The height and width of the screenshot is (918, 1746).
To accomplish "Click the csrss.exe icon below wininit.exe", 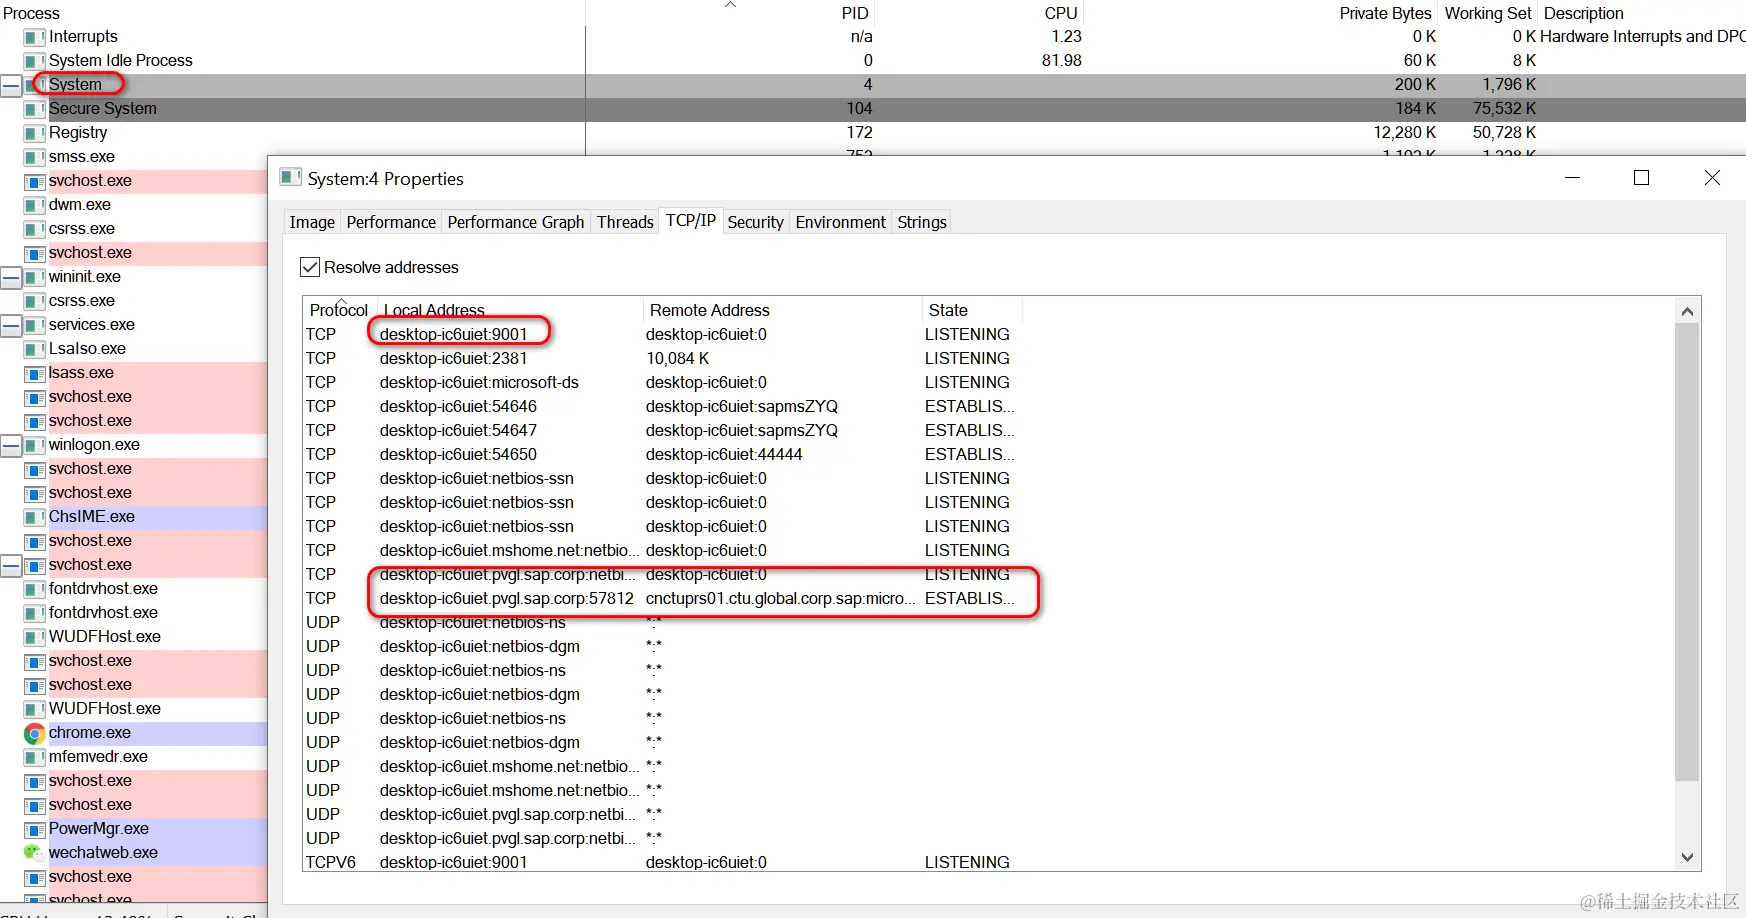I will (35, 301).
